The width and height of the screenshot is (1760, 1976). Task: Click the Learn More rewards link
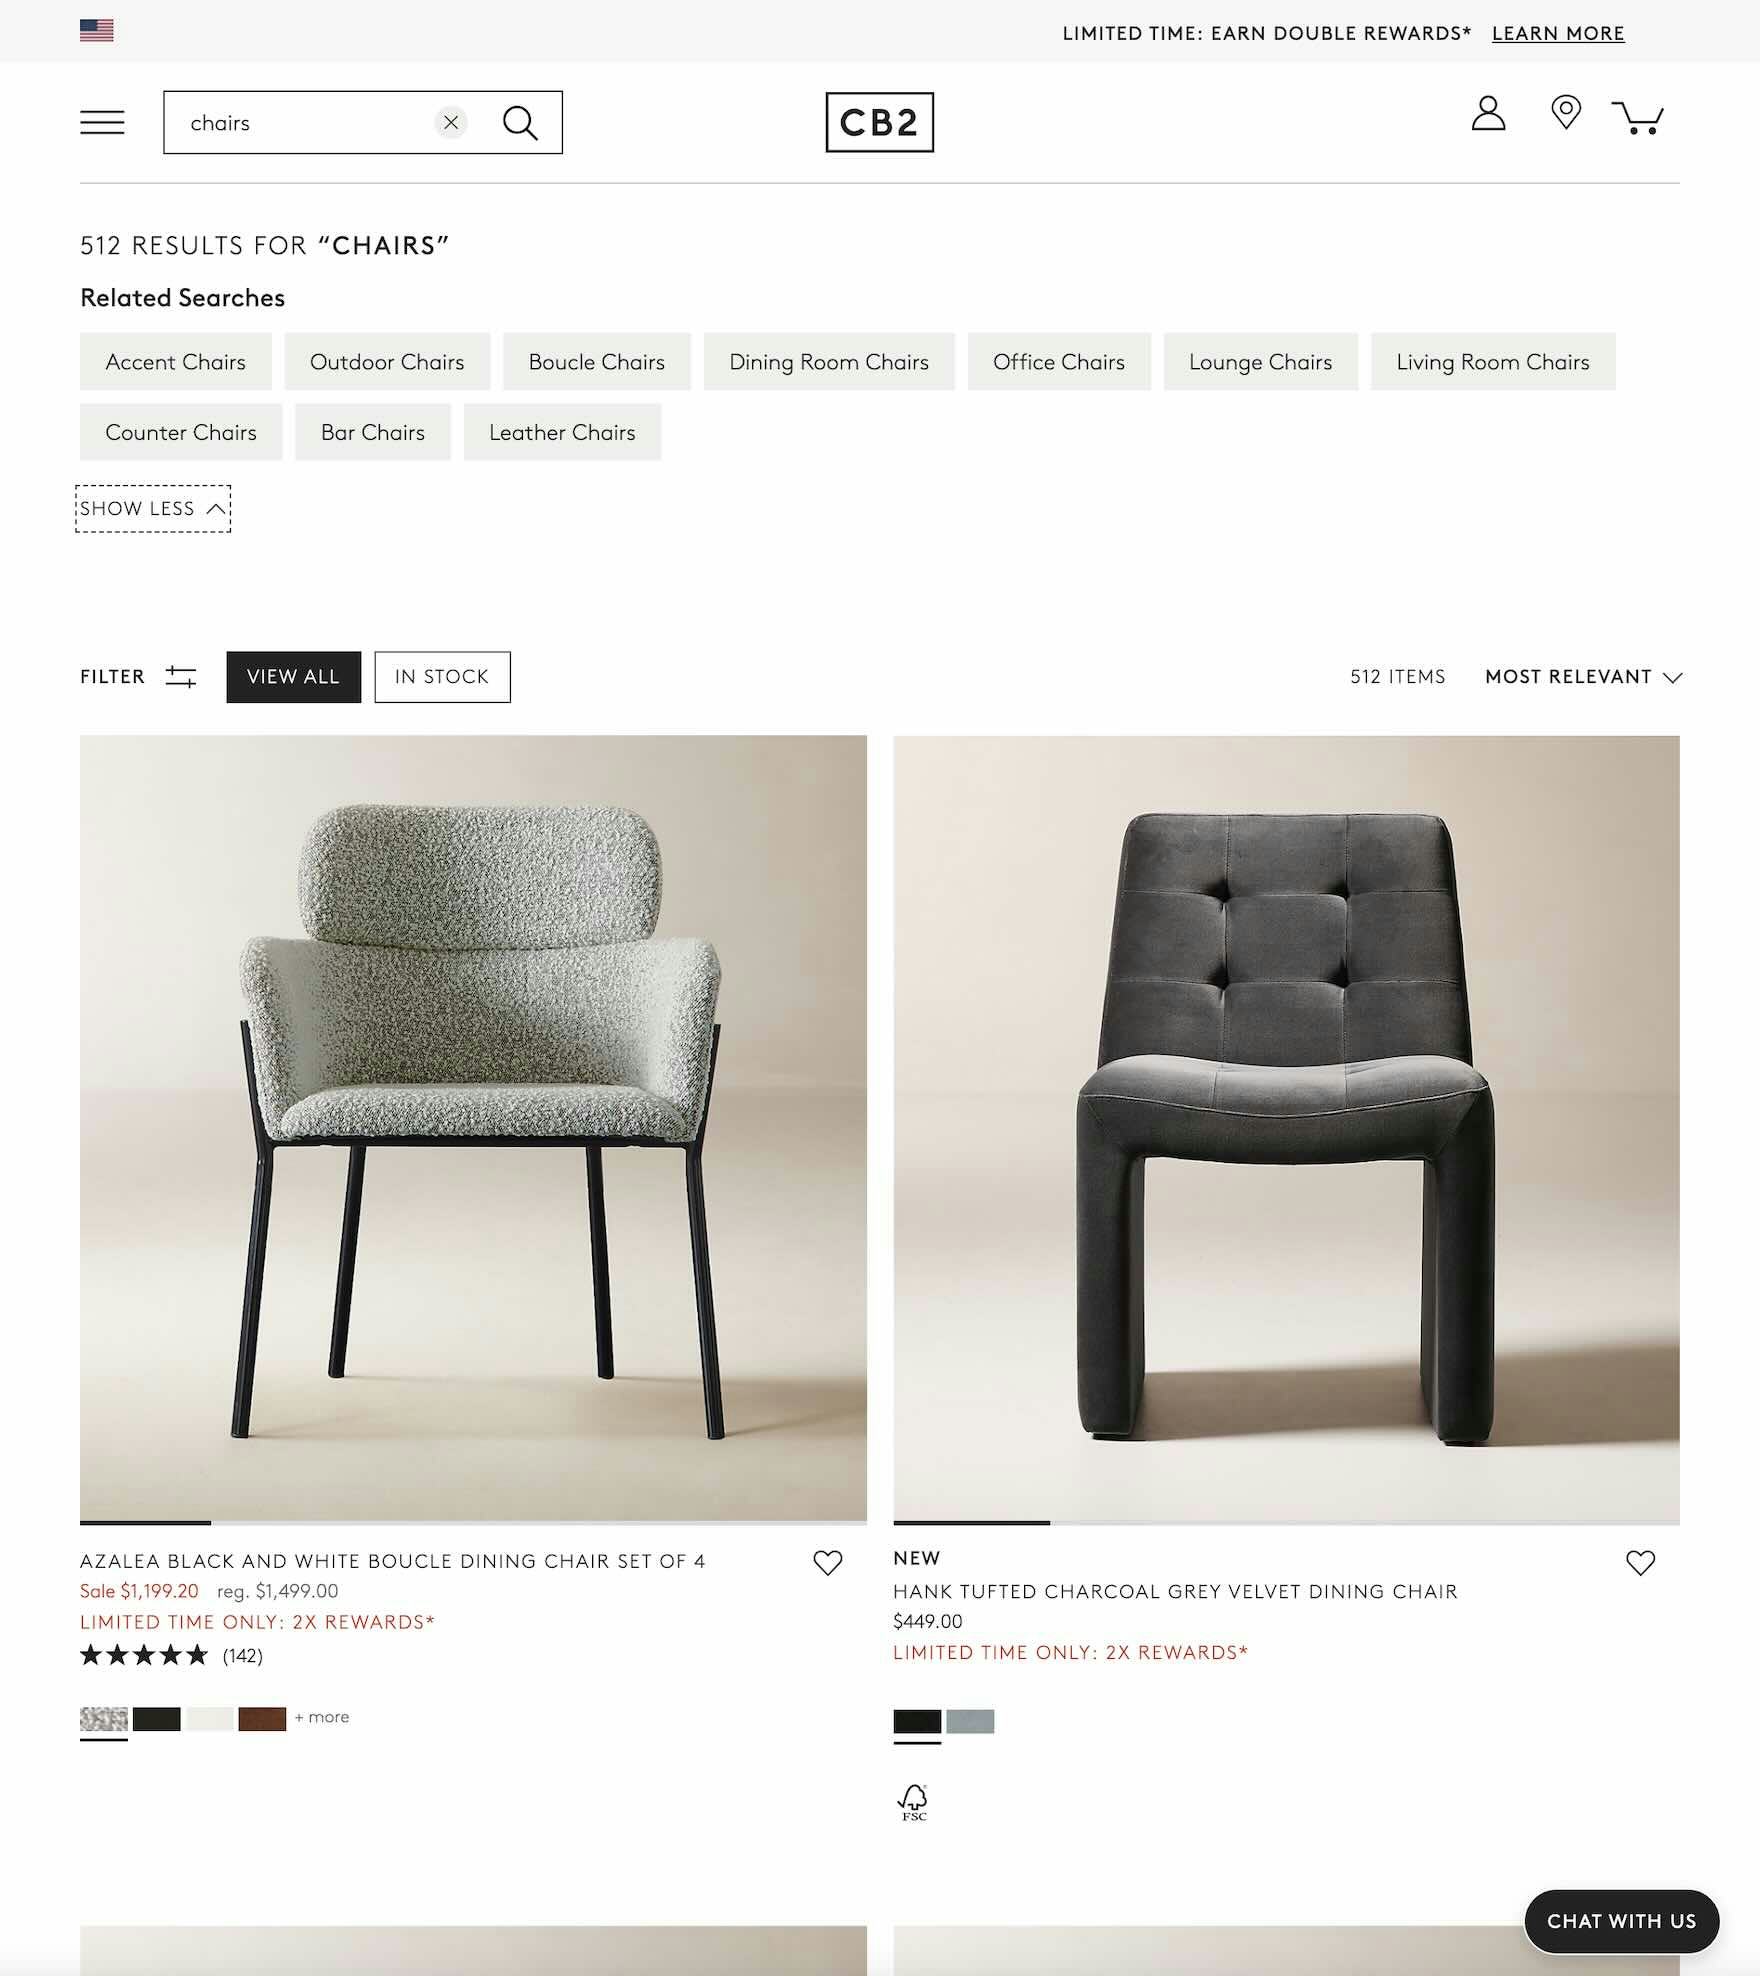click(1558, 33)
